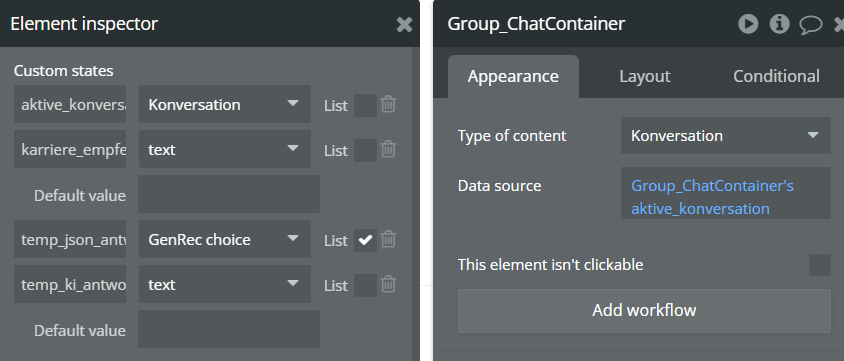Viewport: 844px width, 361px height.
Task: Open the Konversation state type dropdown
Action: coord(224,104)
